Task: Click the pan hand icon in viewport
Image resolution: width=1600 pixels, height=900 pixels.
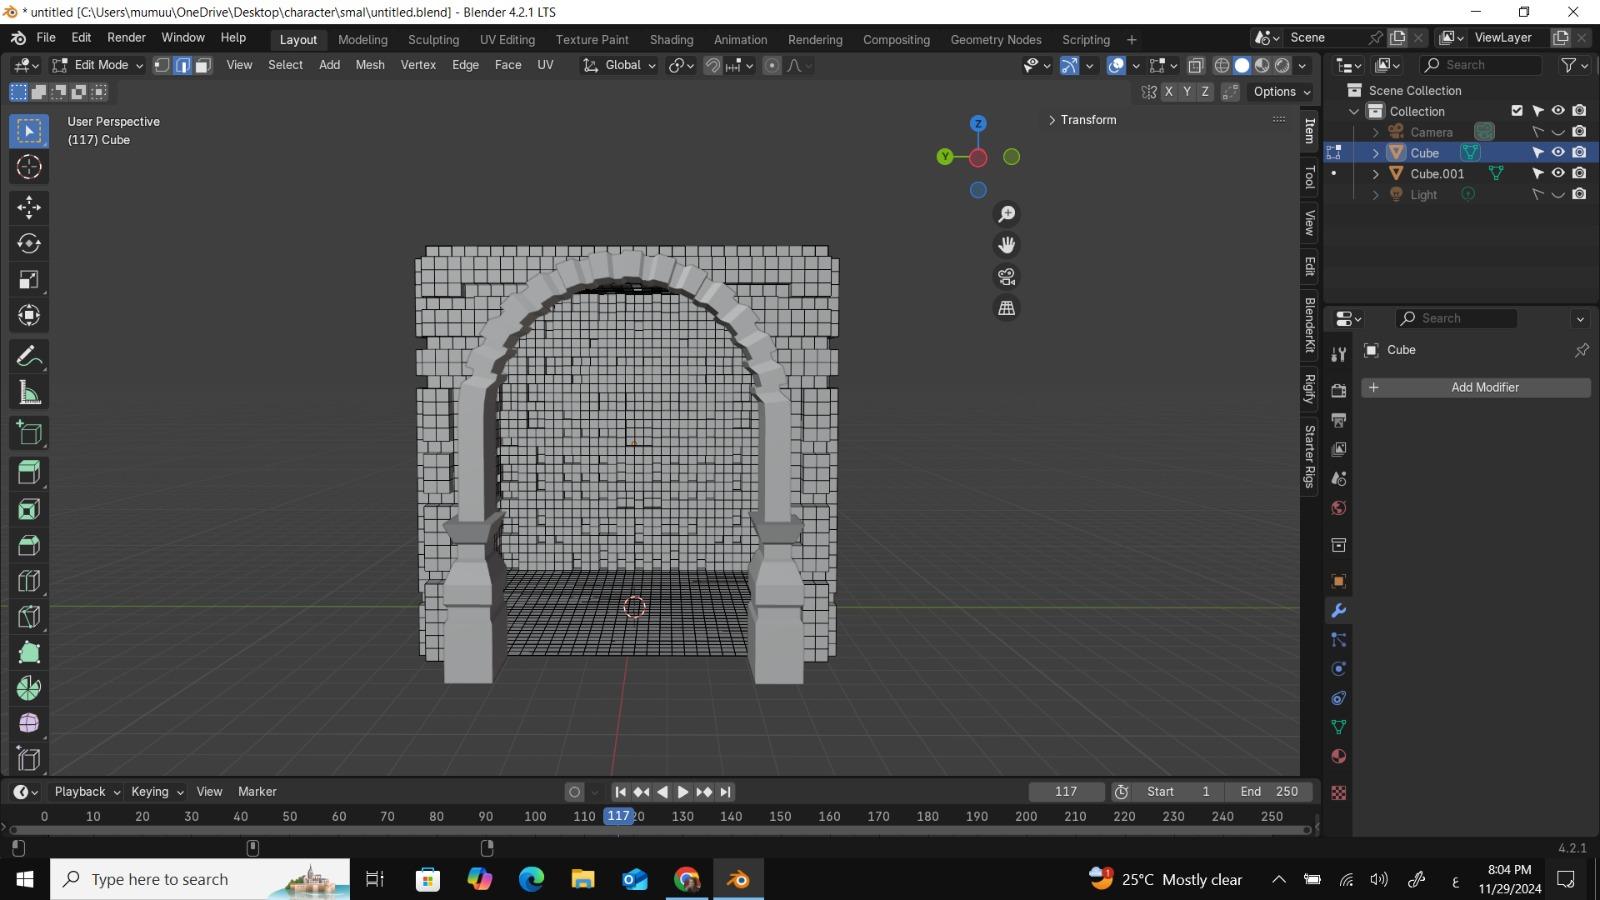Action: pos(1007,245)
